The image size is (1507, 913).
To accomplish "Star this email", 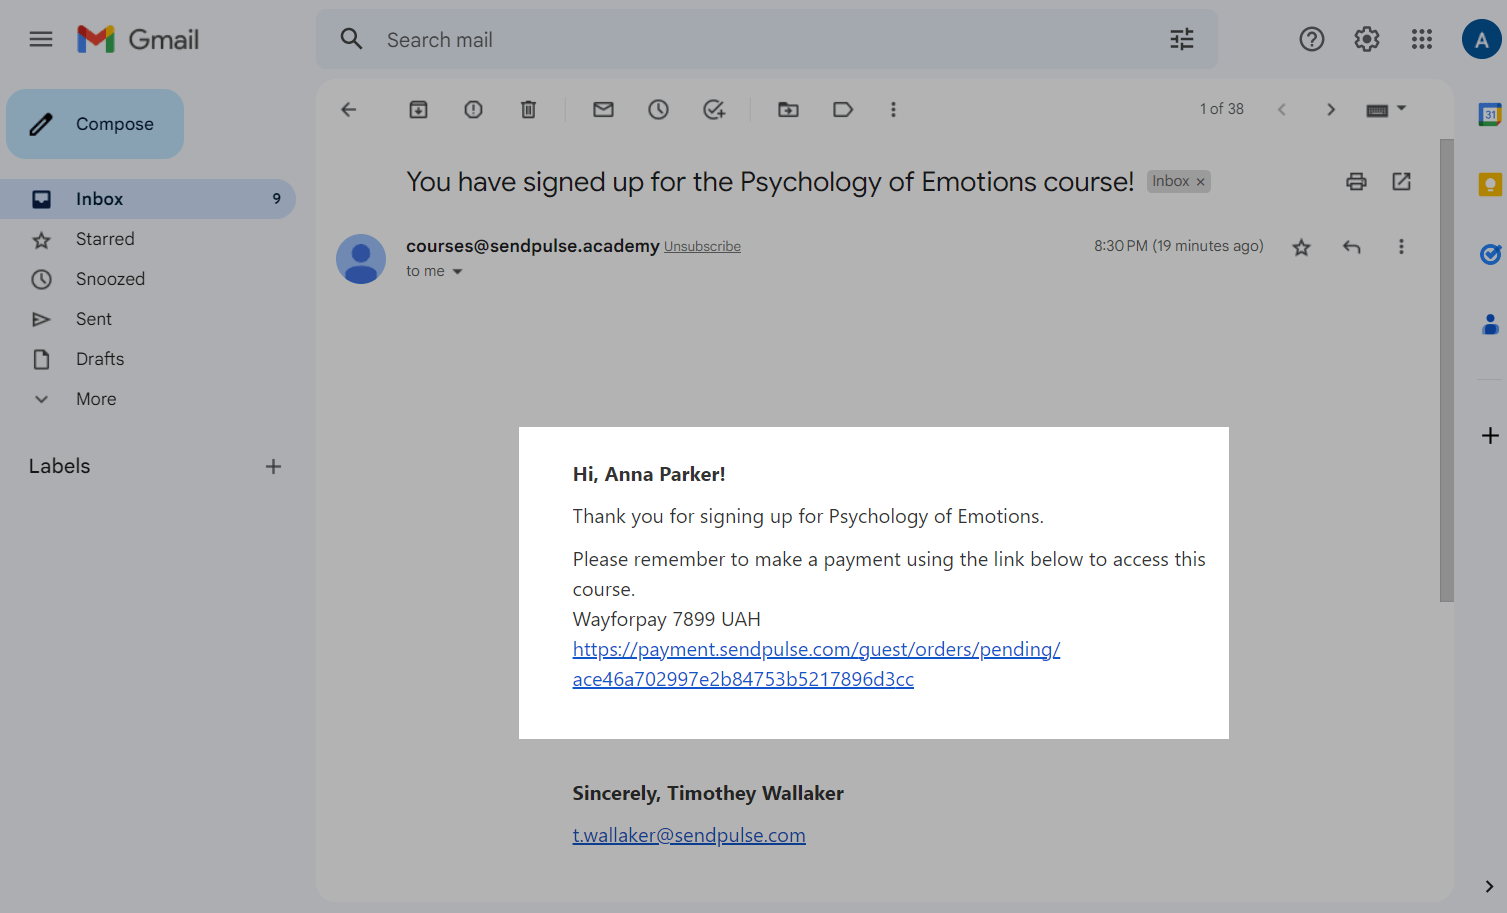I will click(x=1301, y=247).
